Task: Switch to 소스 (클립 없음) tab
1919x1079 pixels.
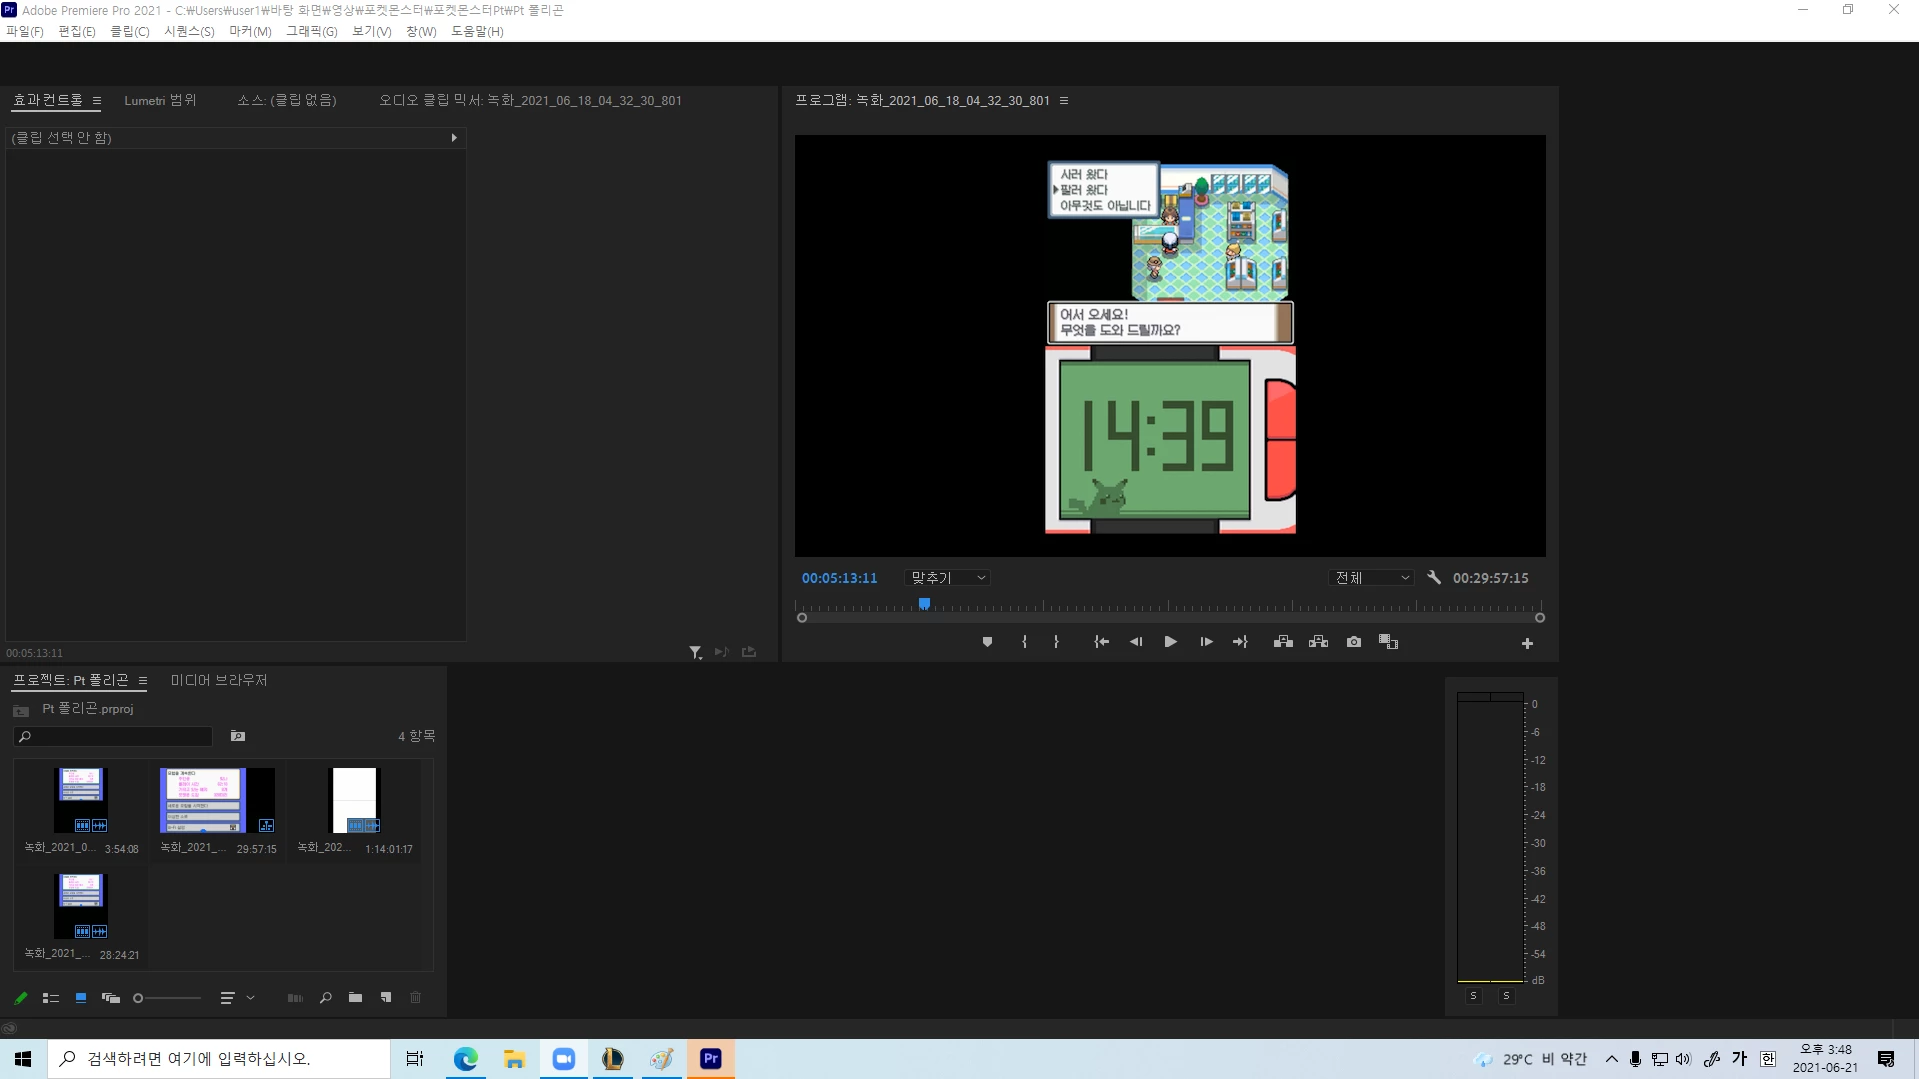Action: tap(286, 100)
